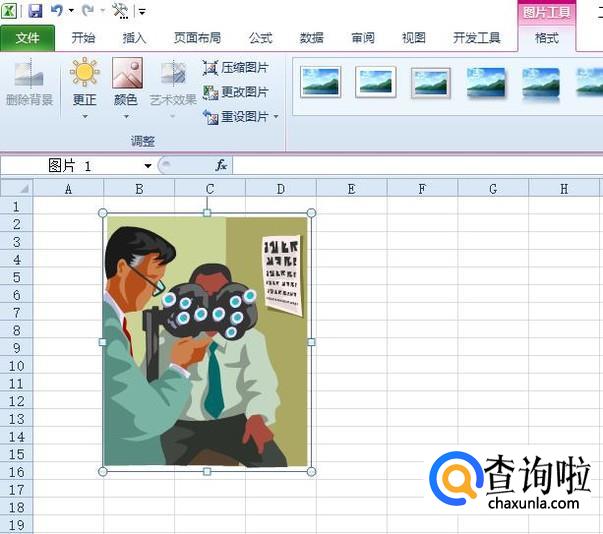Click the 更正 (Corrections) sun icon
Viewport: 603px width, 534px height.
[84, 72]
